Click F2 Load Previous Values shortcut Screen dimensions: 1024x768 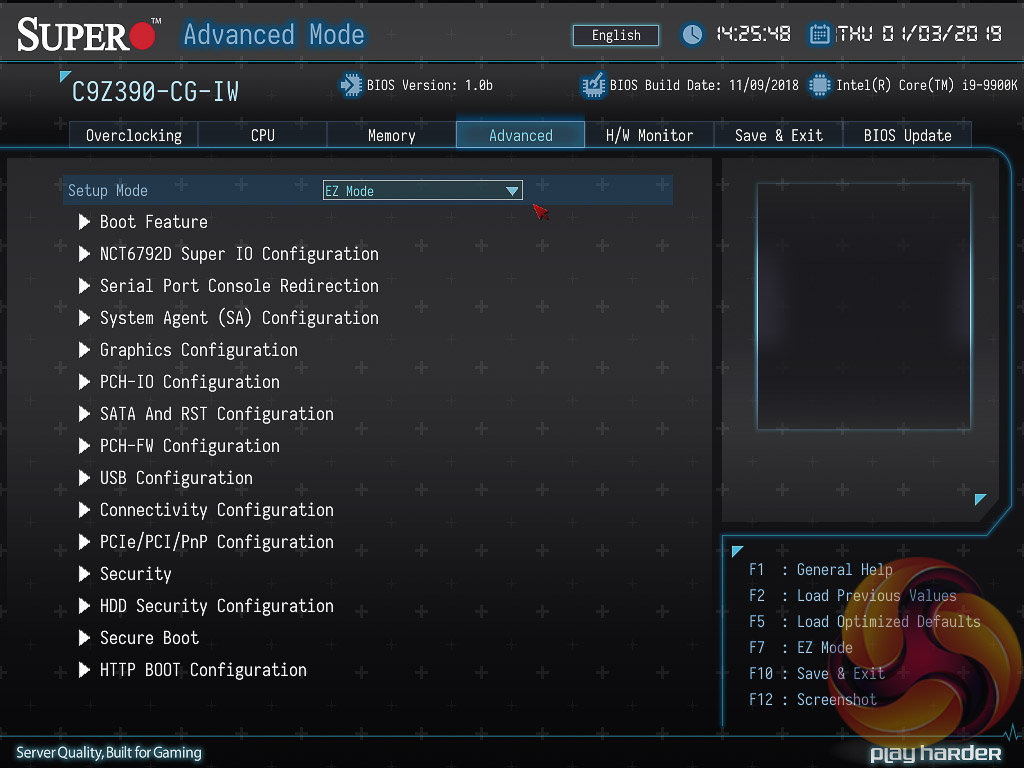[852, 596]
